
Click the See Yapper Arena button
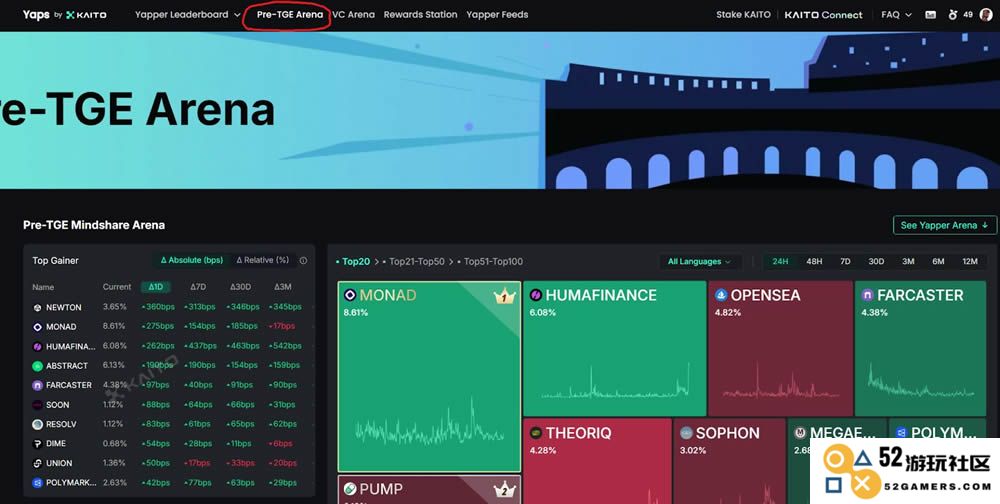tap(945, 225)
